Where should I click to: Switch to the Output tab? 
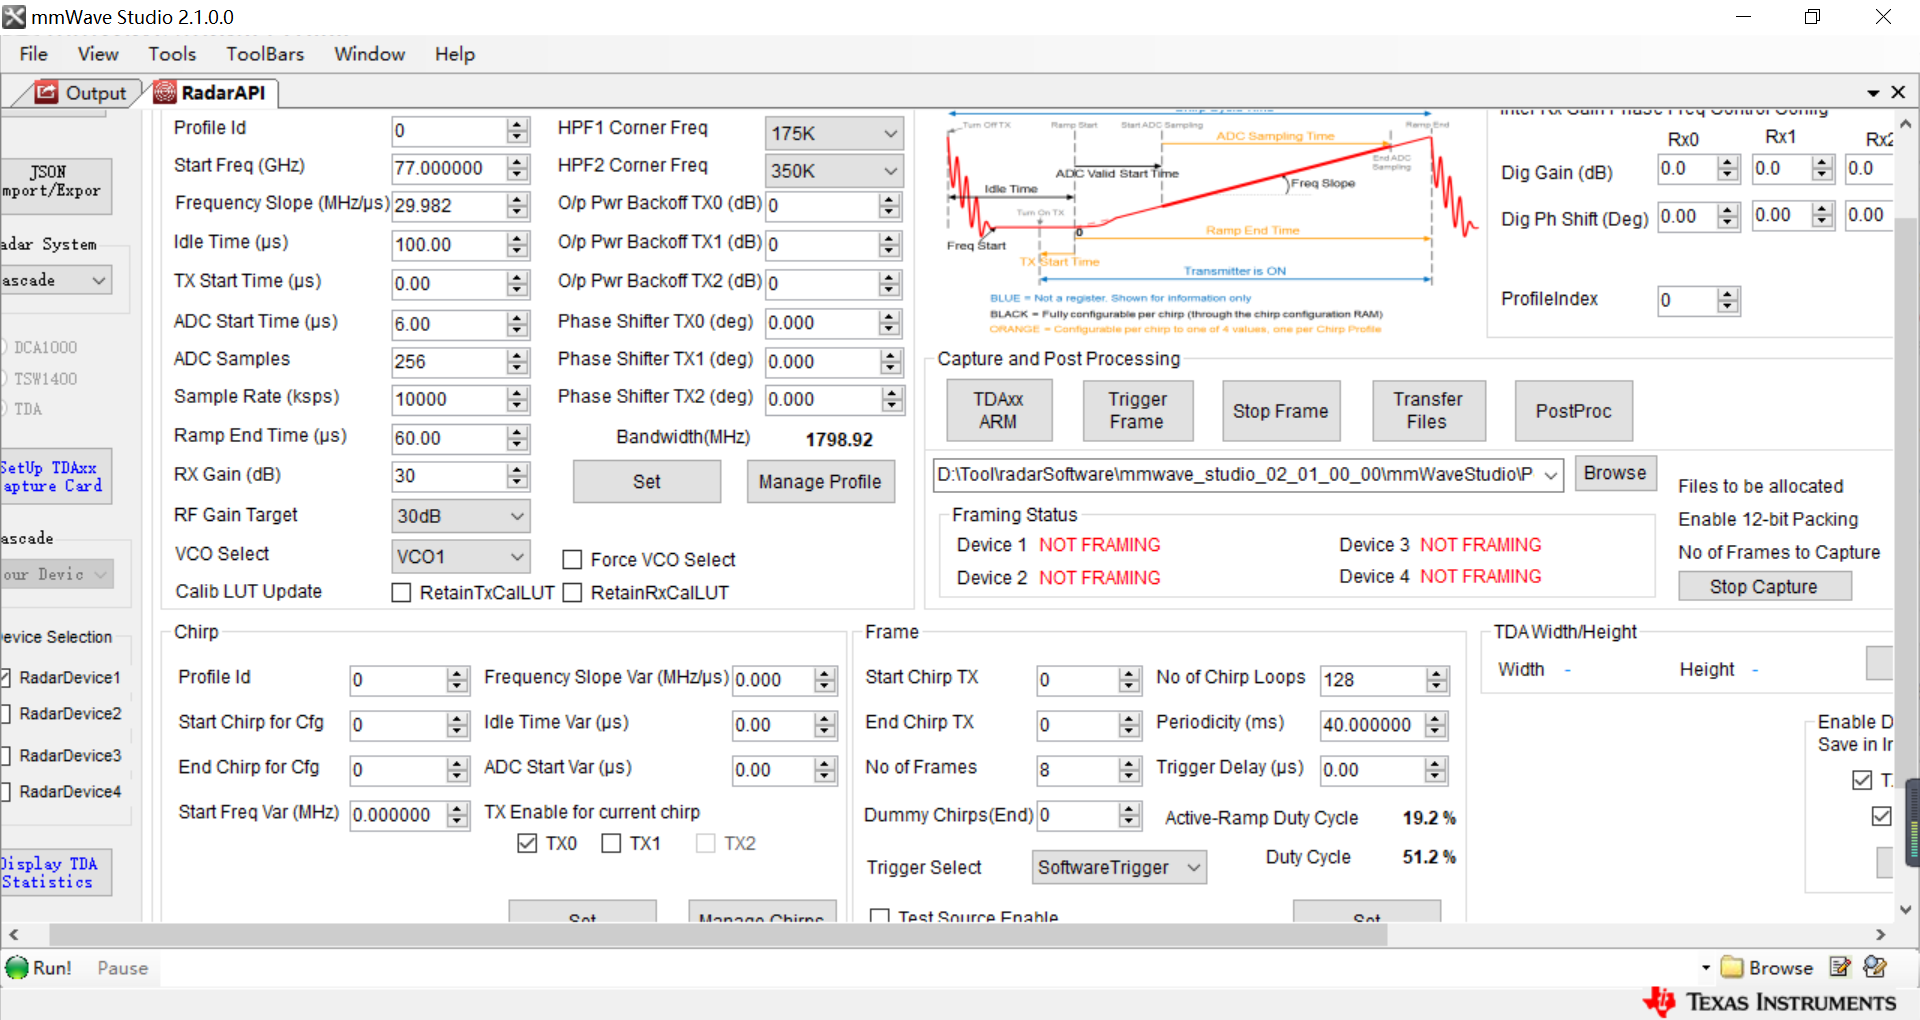pos(82,93)
